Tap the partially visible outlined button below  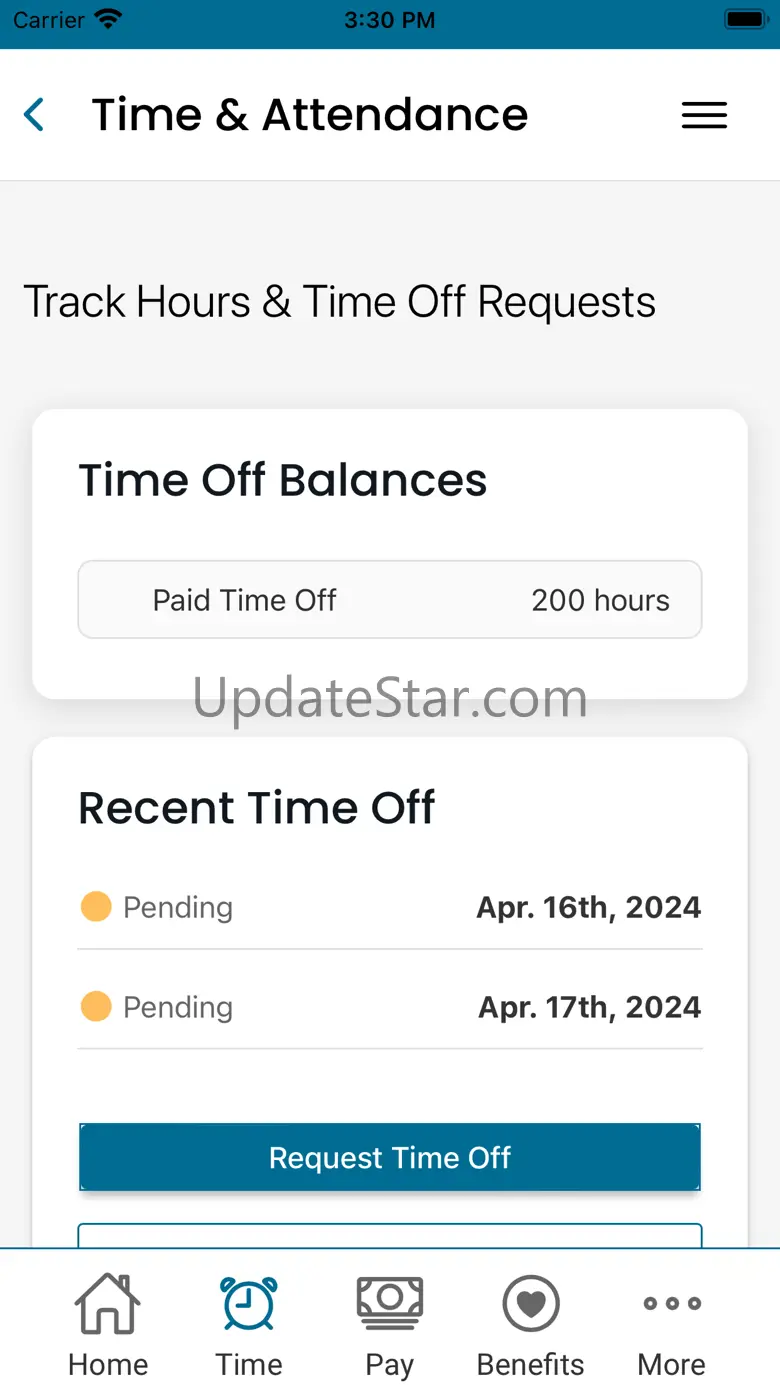coord(390,1235)
